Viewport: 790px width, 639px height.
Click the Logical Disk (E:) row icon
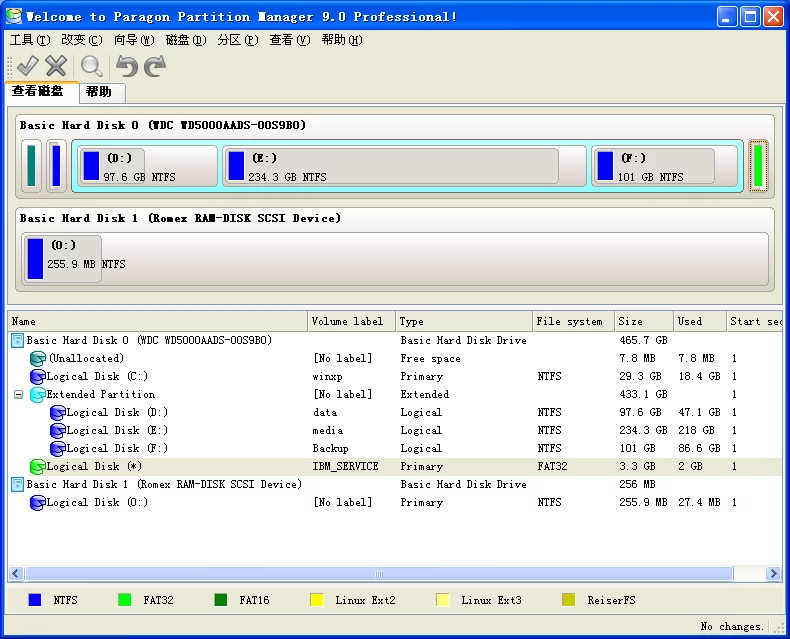point(58,431)
